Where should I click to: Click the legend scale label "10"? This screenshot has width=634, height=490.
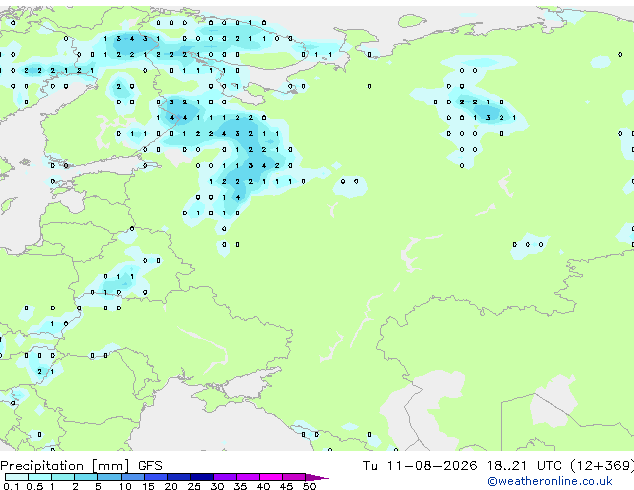(x=125, y=486)
